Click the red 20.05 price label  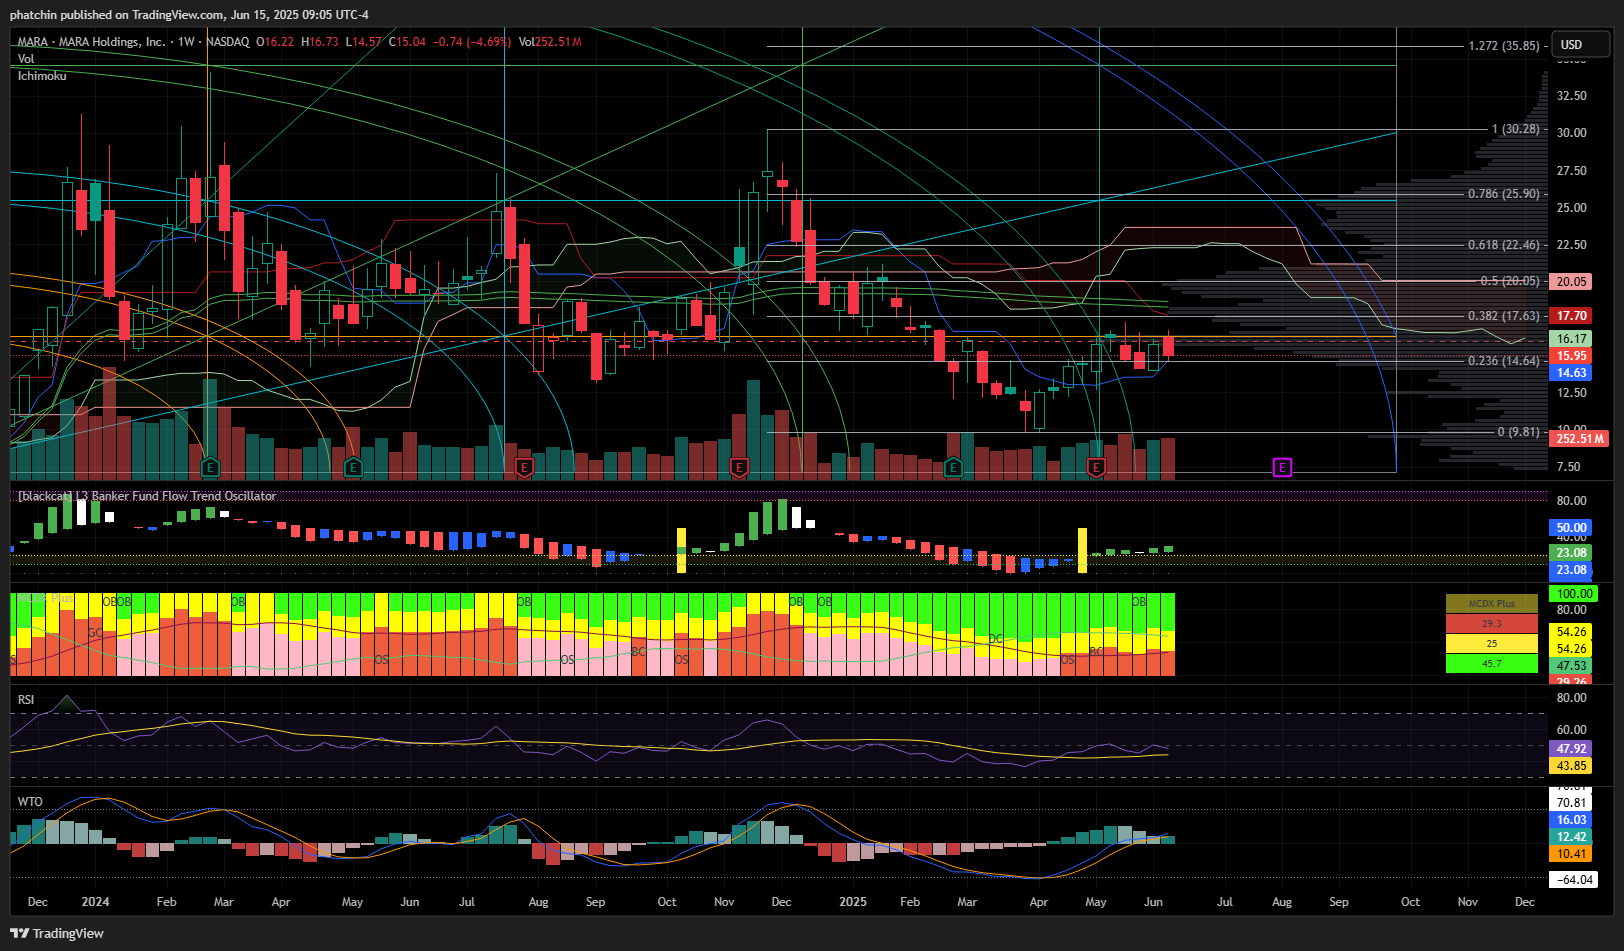[x=1572, y=282]
